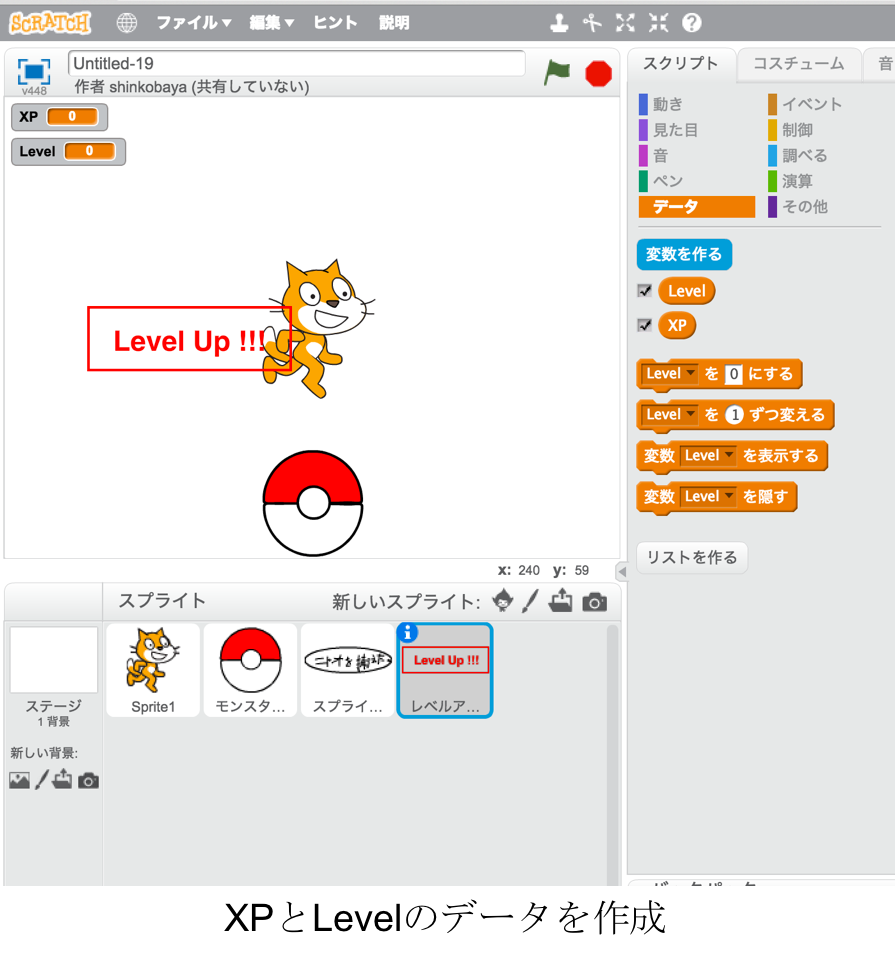
Task: Open the language globe menu
Action: [x=127, y=23]
